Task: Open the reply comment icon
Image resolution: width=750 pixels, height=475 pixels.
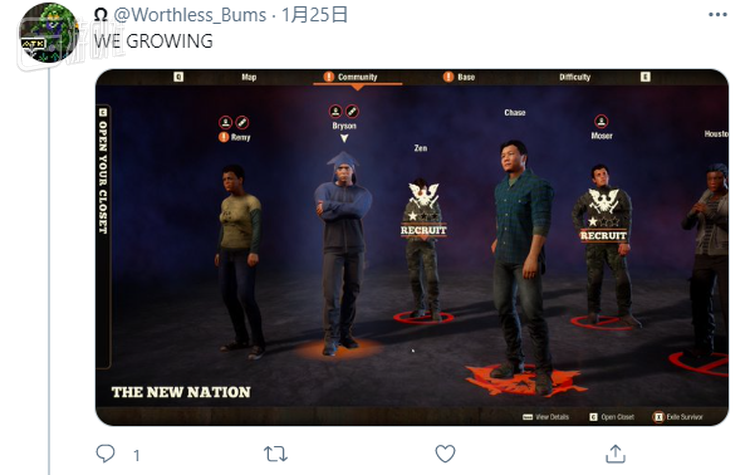Action: tap(105, 453)
